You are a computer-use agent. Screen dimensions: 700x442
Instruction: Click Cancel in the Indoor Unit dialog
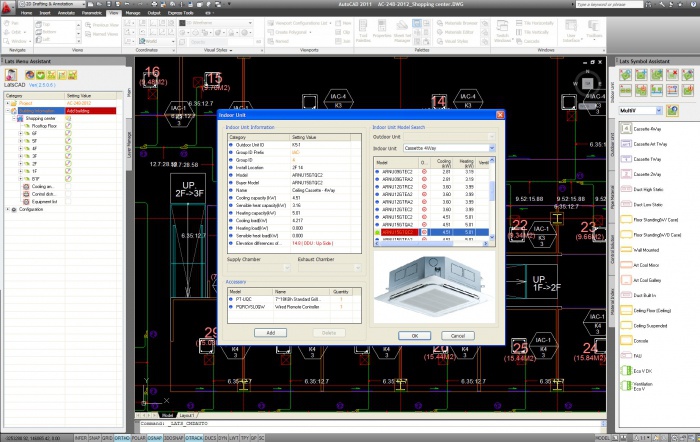coord(458,336)
